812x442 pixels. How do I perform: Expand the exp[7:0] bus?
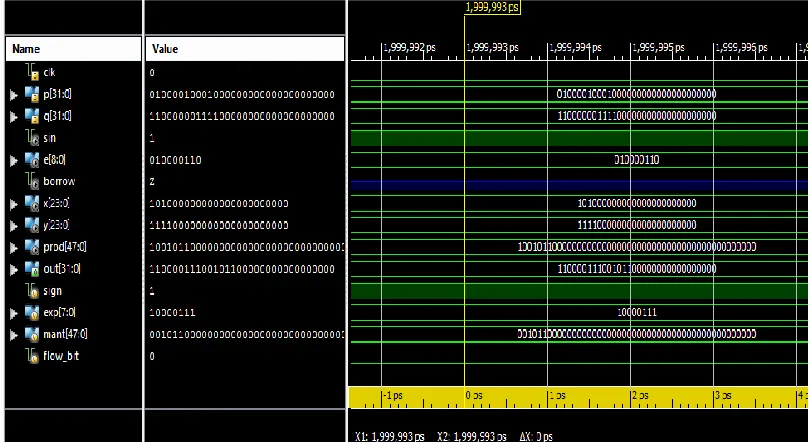point(14,314)
